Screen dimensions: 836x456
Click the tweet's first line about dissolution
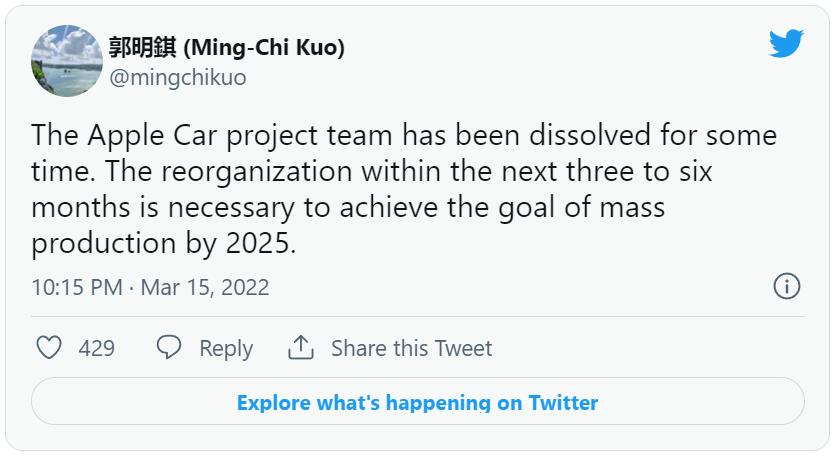(404, 135)
